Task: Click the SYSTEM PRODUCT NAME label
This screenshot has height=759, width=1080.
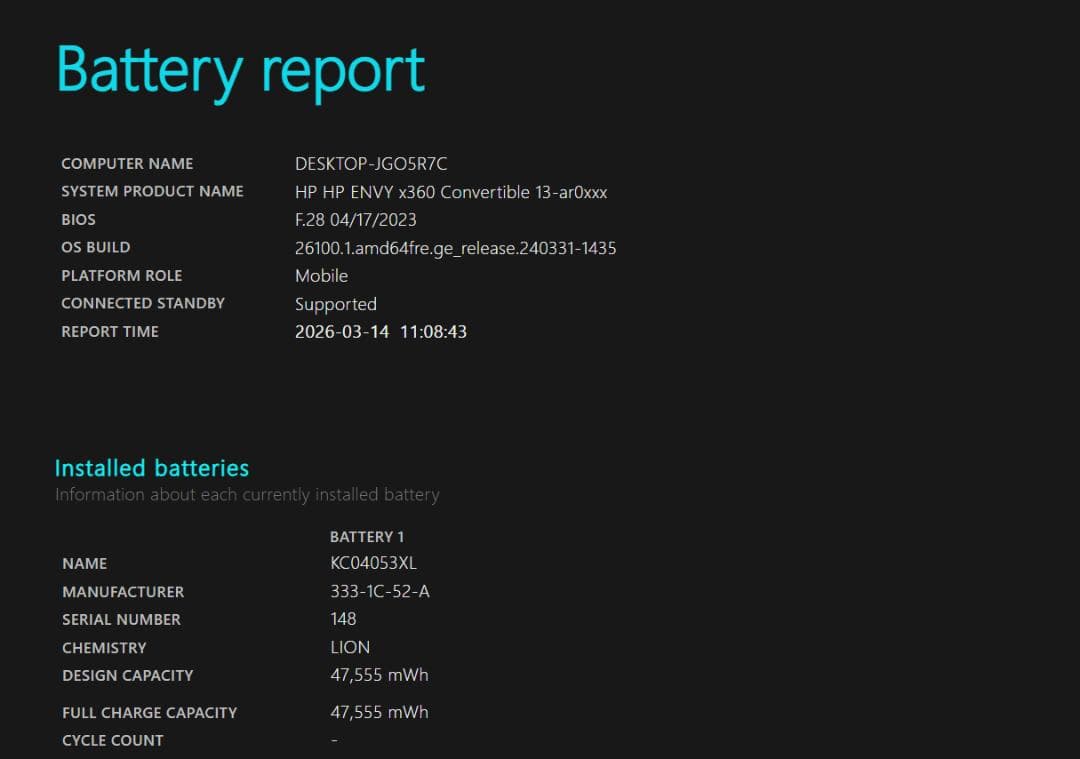Action: 152,192
